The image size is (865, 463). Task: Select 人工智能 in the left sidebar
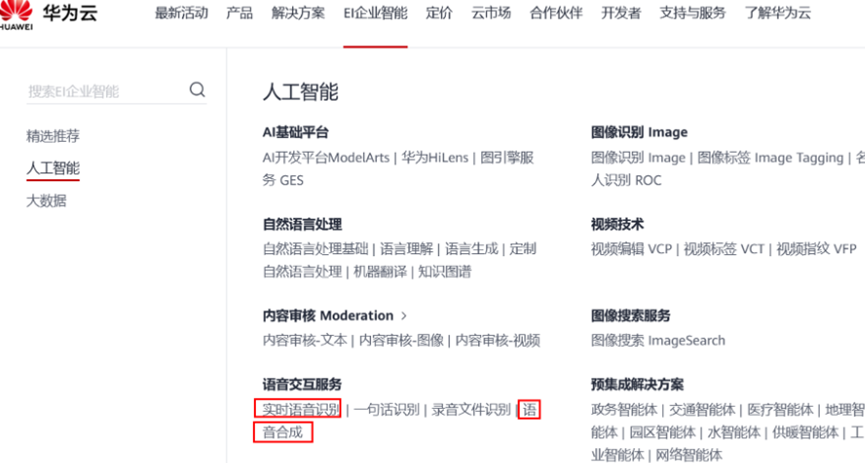tap(53, 168)
